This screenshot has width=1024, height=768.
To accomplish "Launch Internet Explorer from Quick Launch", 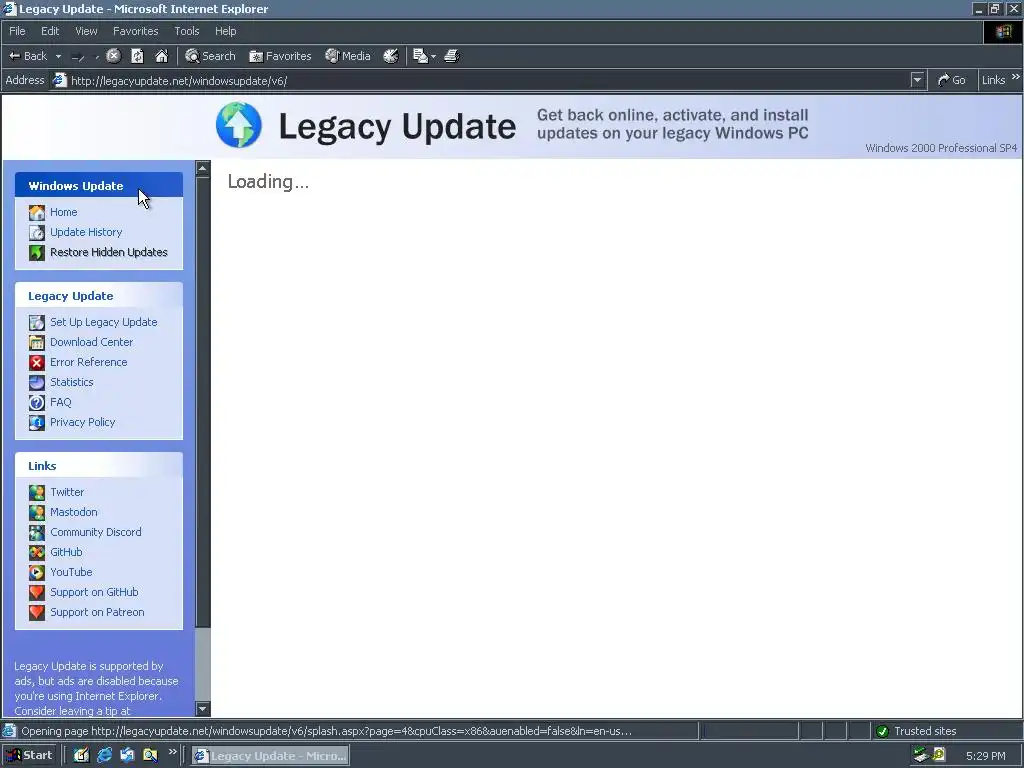I will point(104,756).
